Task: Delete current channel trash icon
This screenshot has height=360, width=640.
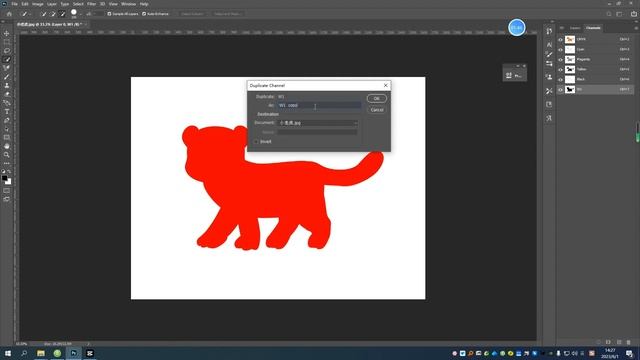Action: click(x=629, y=342)
